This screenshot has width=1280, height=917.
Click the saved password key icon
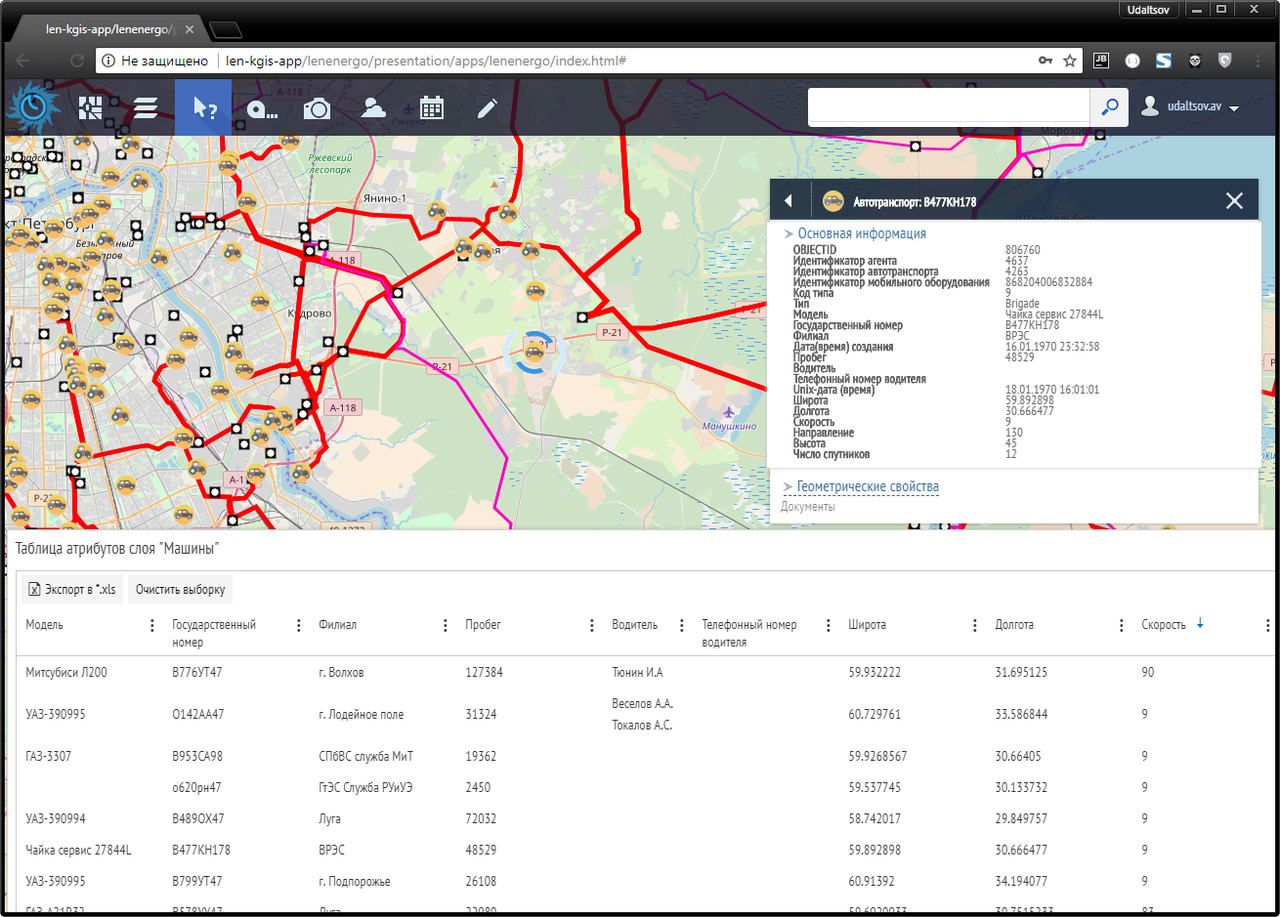click(1045, 60)
